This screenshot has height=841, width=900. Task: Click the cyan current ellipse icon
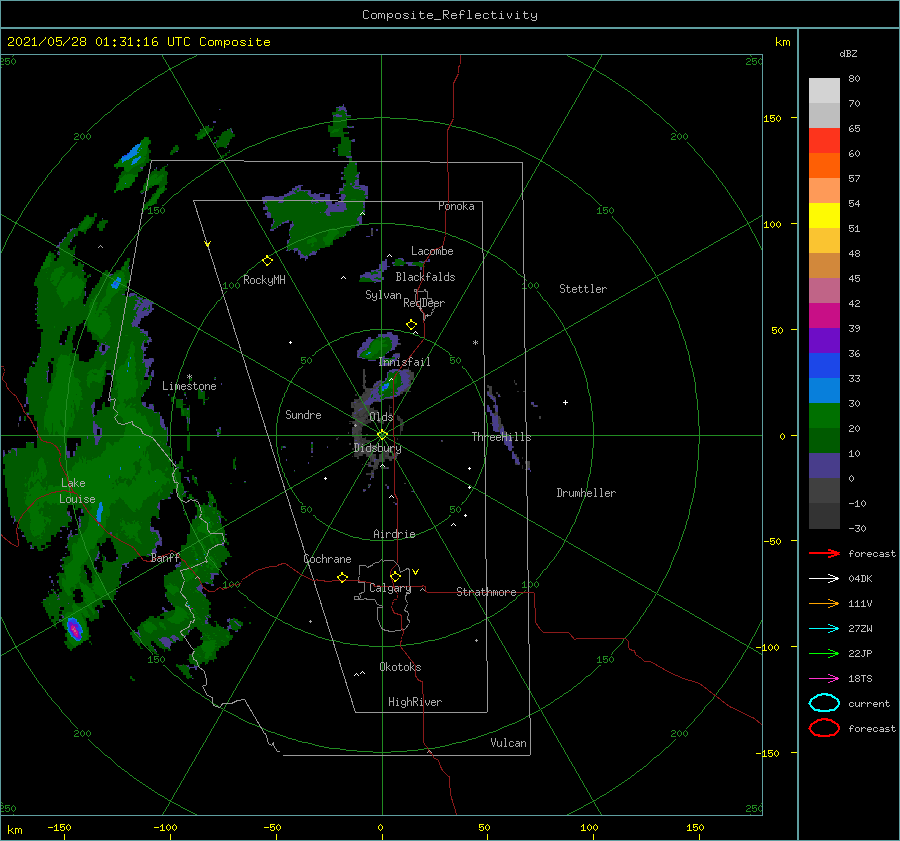pyautogui.click(x=824, y=703)
